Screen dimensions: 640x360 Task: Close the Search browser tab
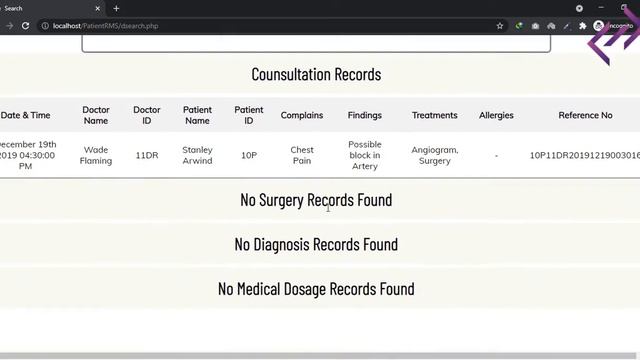(x=98, y=8)
